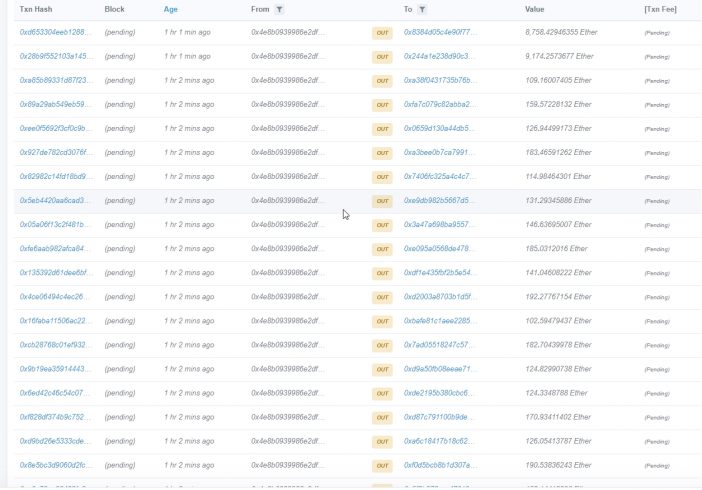
Task: Open recipient address 0xfa7c079c82abba2
Action: [439, 104]
